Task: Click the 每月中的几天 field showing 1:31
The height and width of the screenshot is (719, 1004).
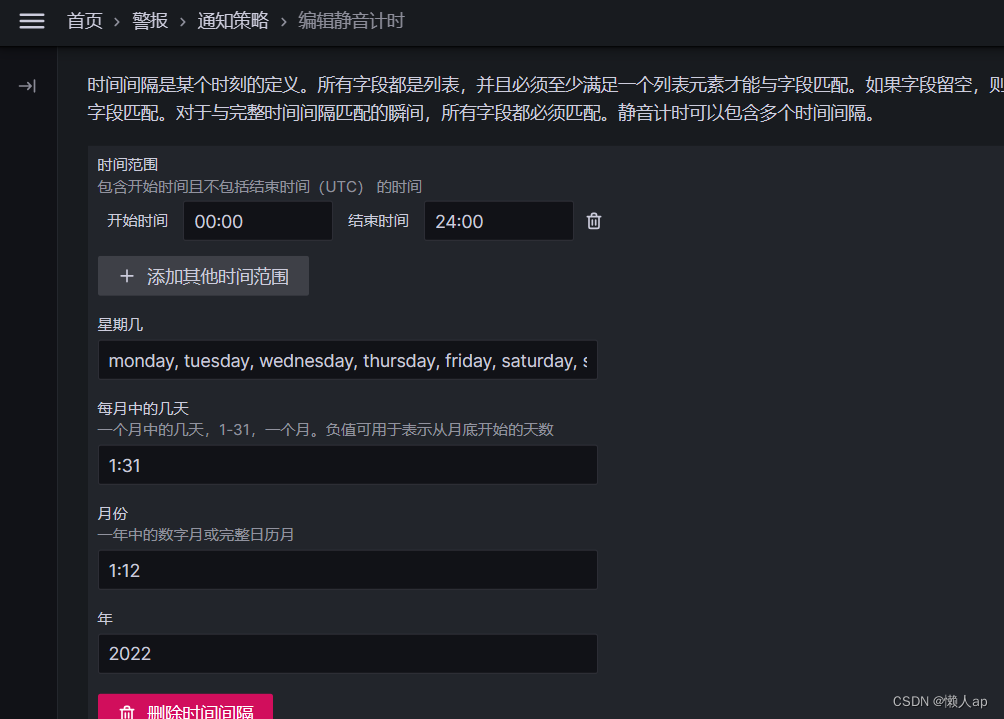Action: click(x=347, y=465)
